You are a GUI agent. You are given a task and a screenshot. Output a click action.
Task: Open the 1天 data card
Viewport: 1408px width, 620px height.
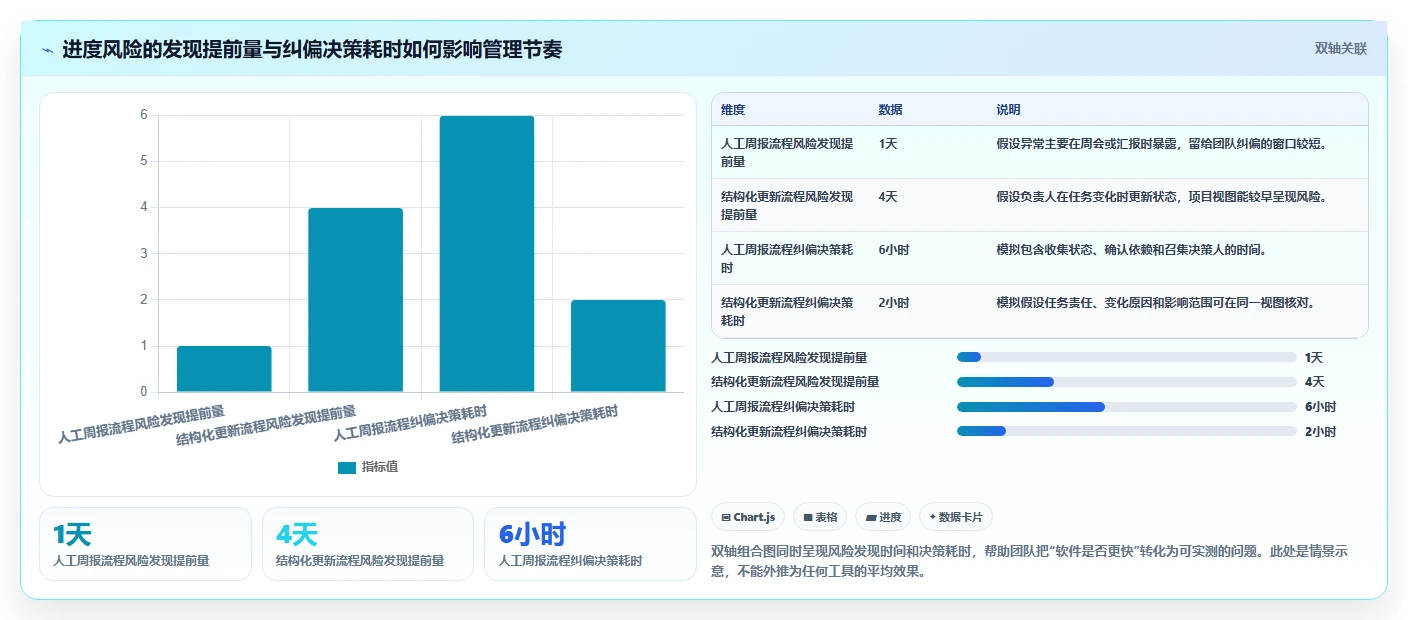[145, 544]
